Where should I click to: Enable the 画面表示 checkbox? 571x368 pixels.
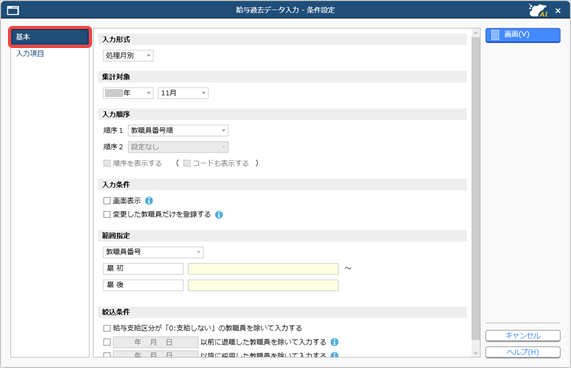pos(107,201)
